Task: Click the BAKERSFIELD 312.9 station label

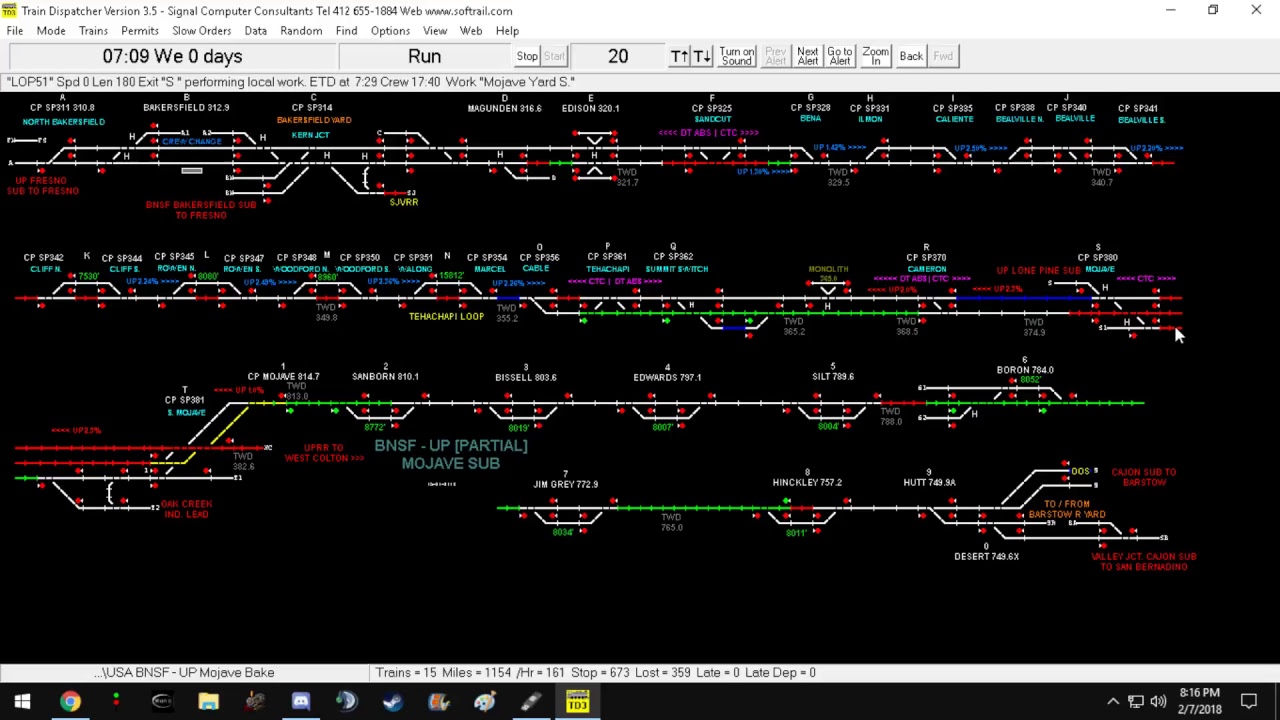Action: [186, 107]
